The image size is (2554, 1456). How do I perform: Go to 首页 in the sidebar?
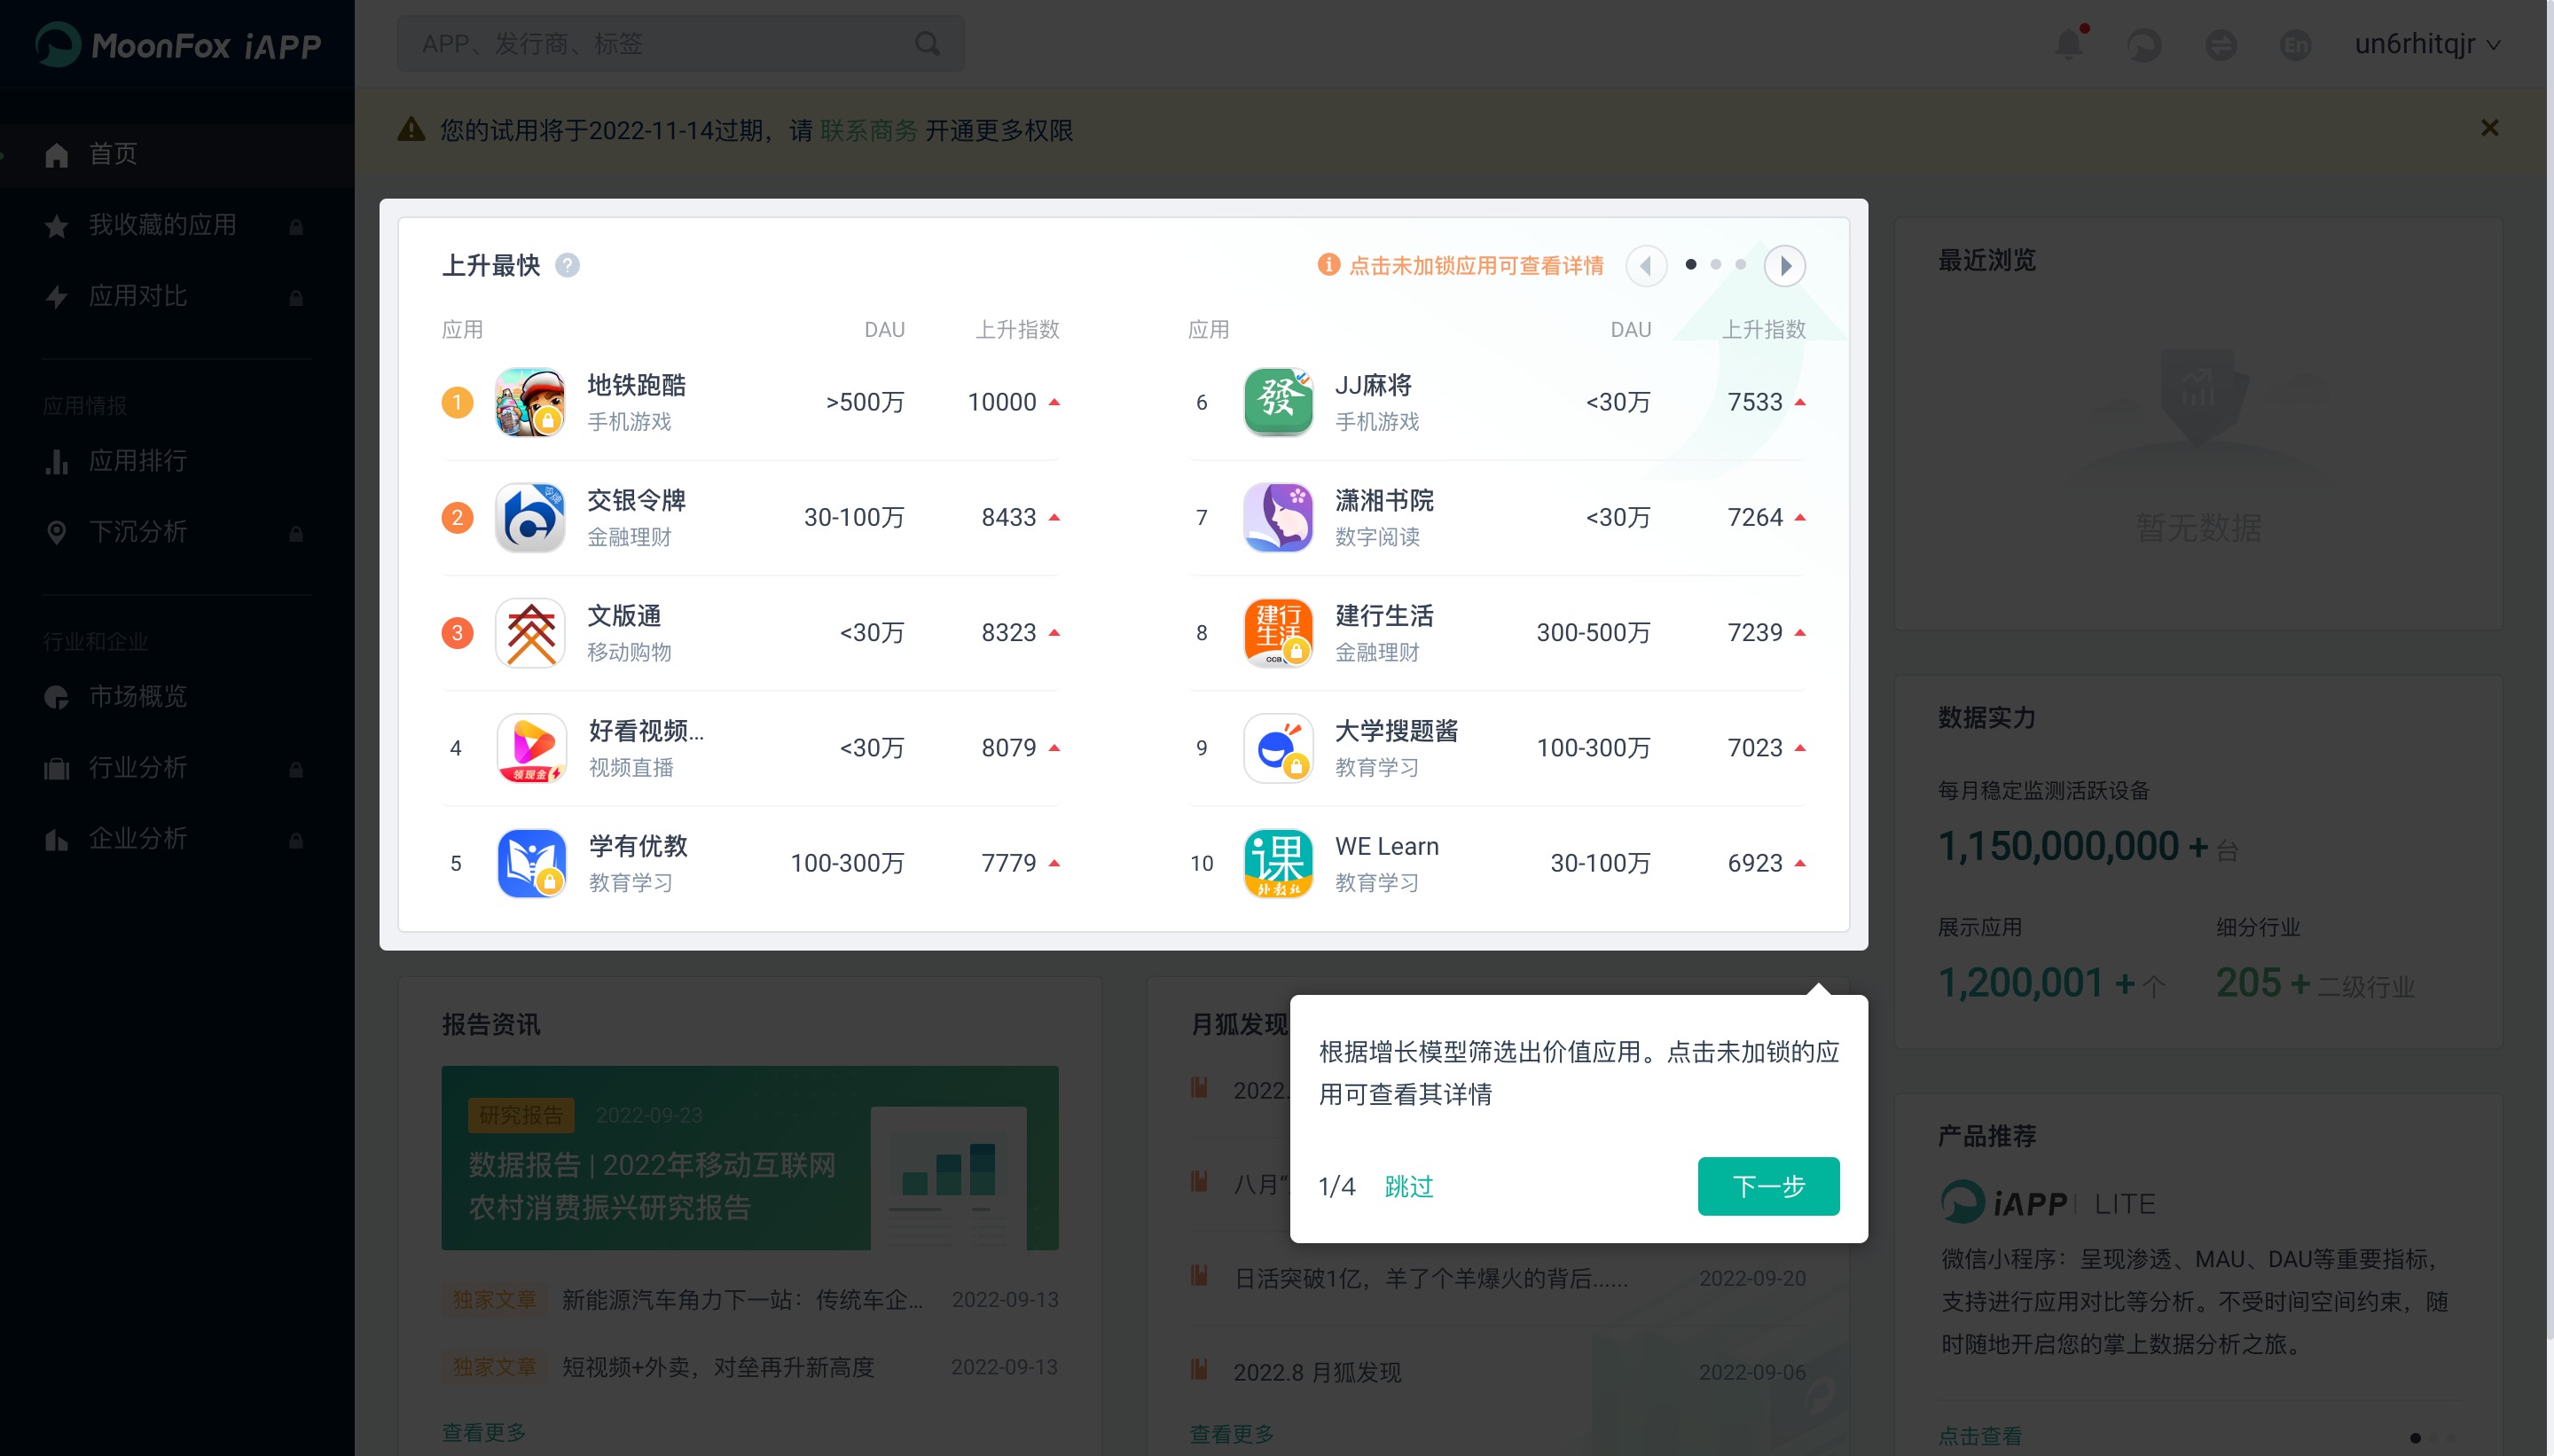point(177,154)
